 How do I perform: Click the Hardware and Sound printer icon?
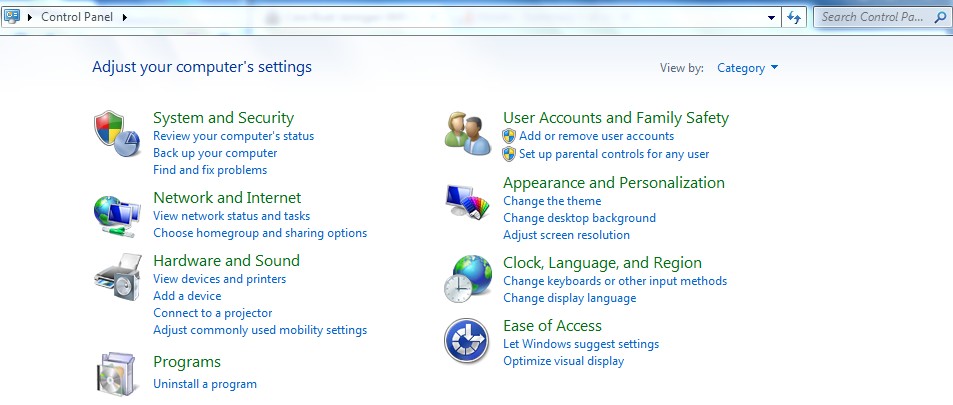[x=118, y=277]
